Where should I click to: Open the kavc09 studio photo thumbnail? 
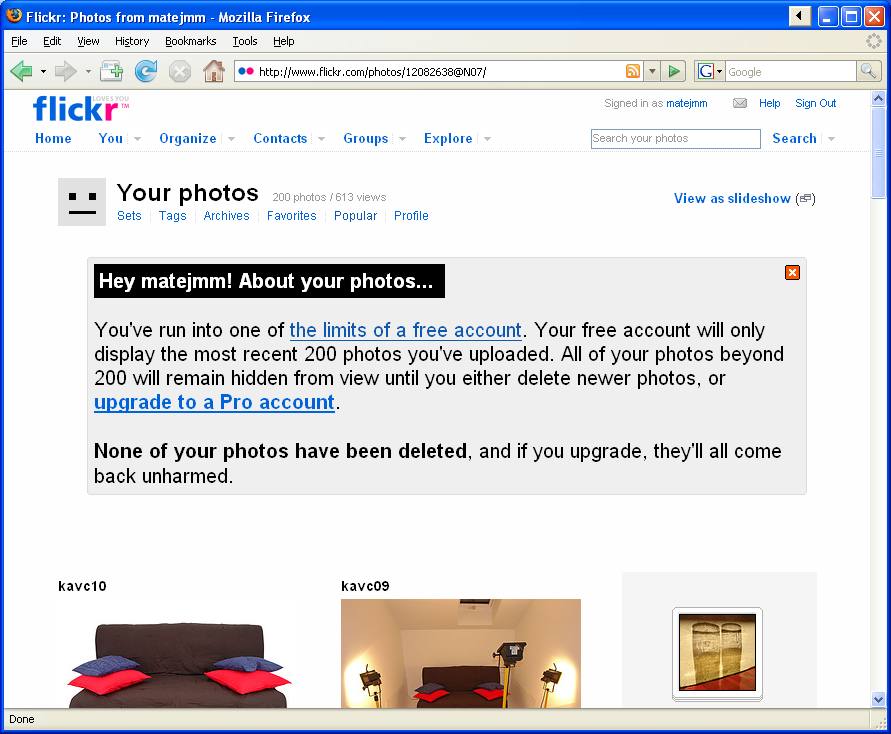[461, 653]
